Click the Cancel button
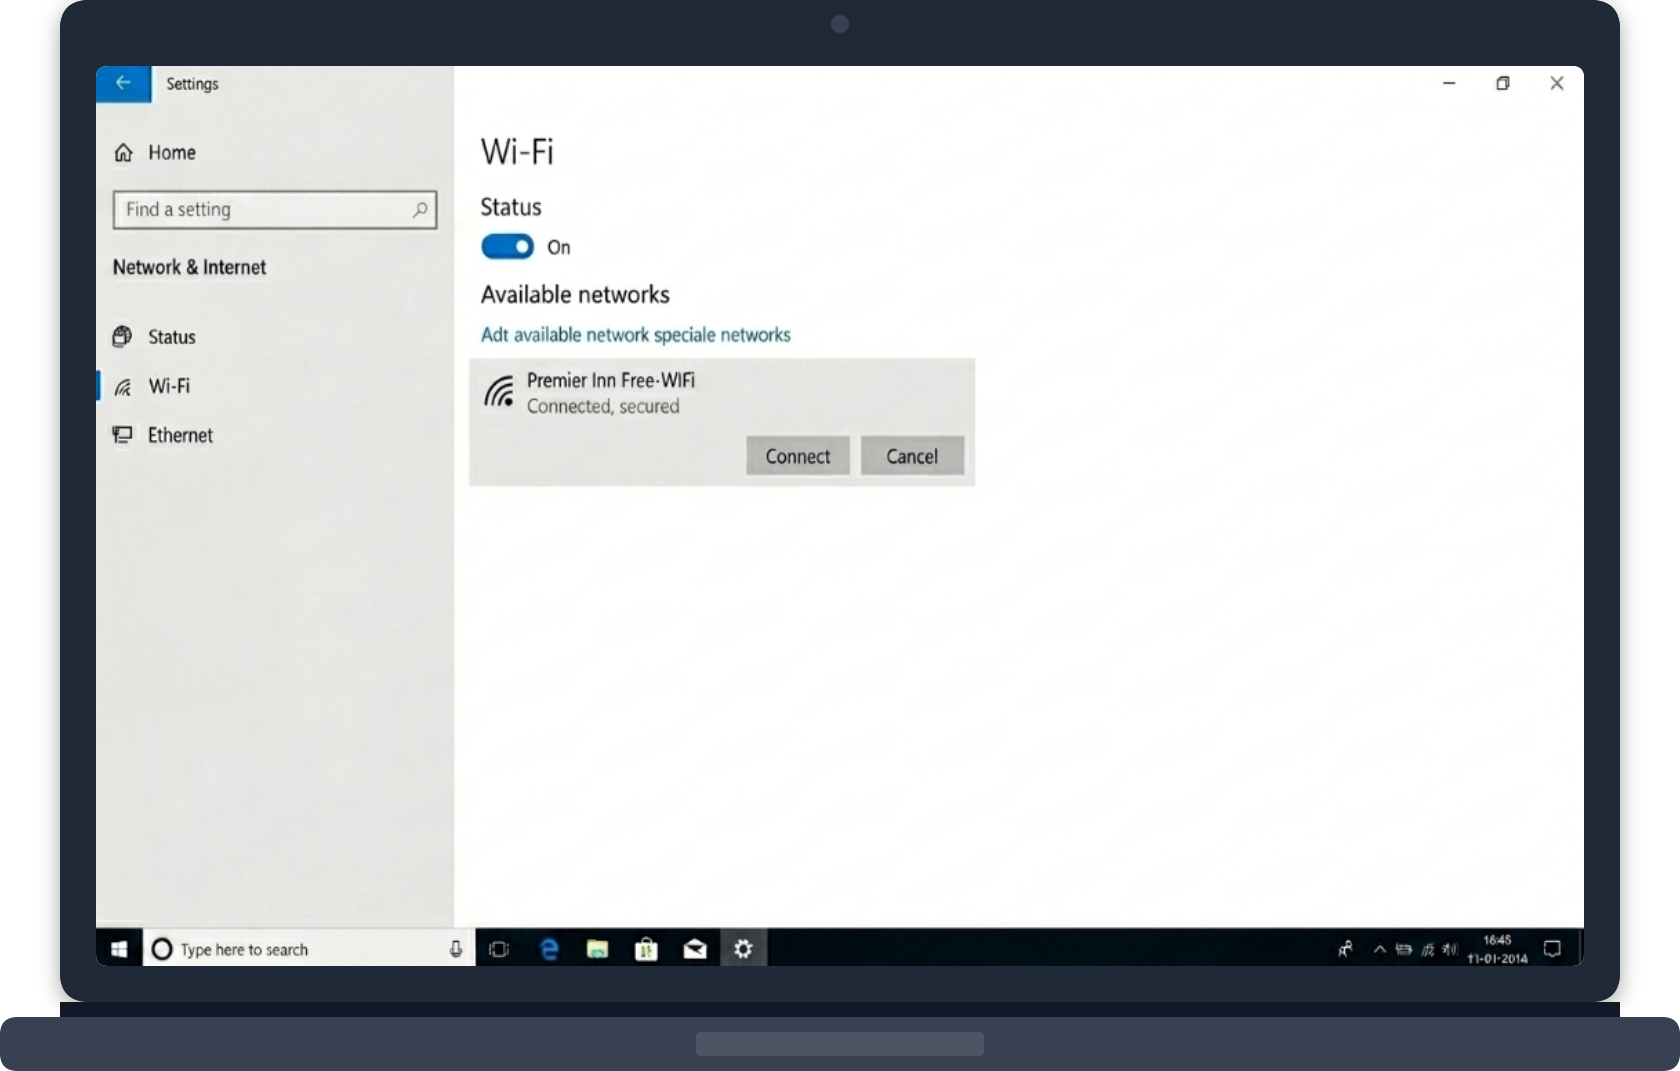 point(912,456)
